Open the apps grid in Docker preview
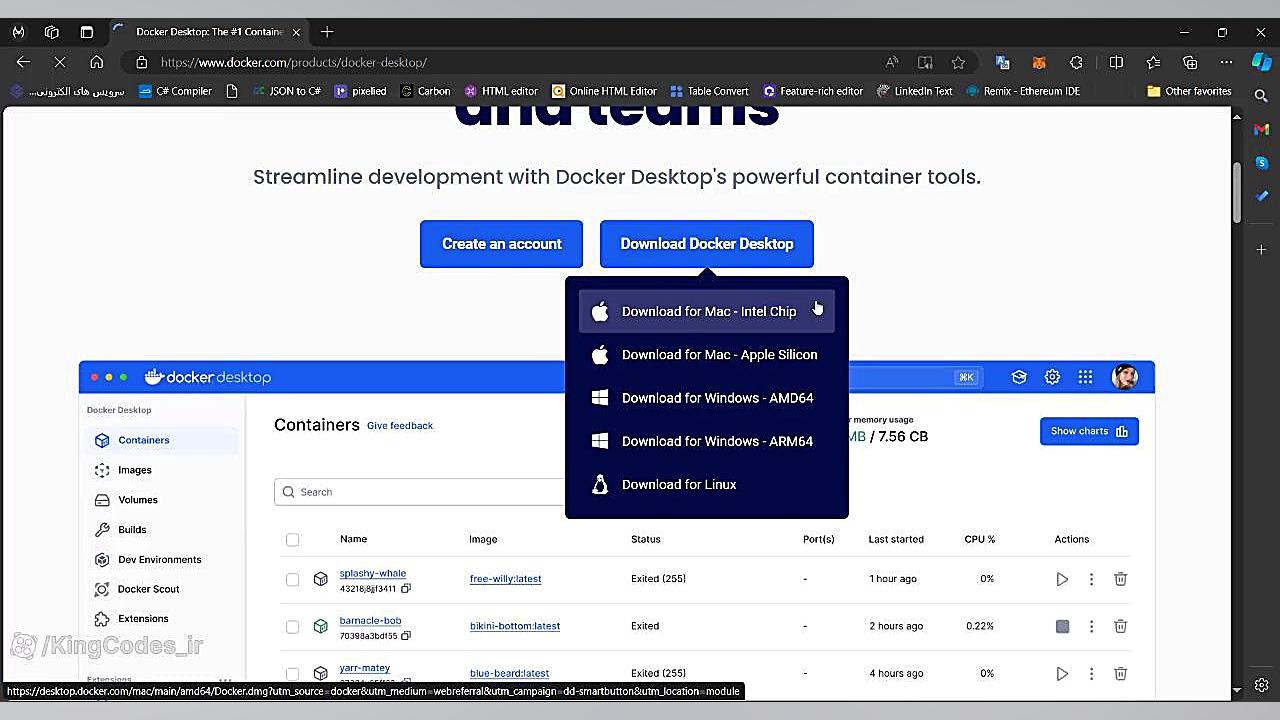 [x=1085, y=377]
